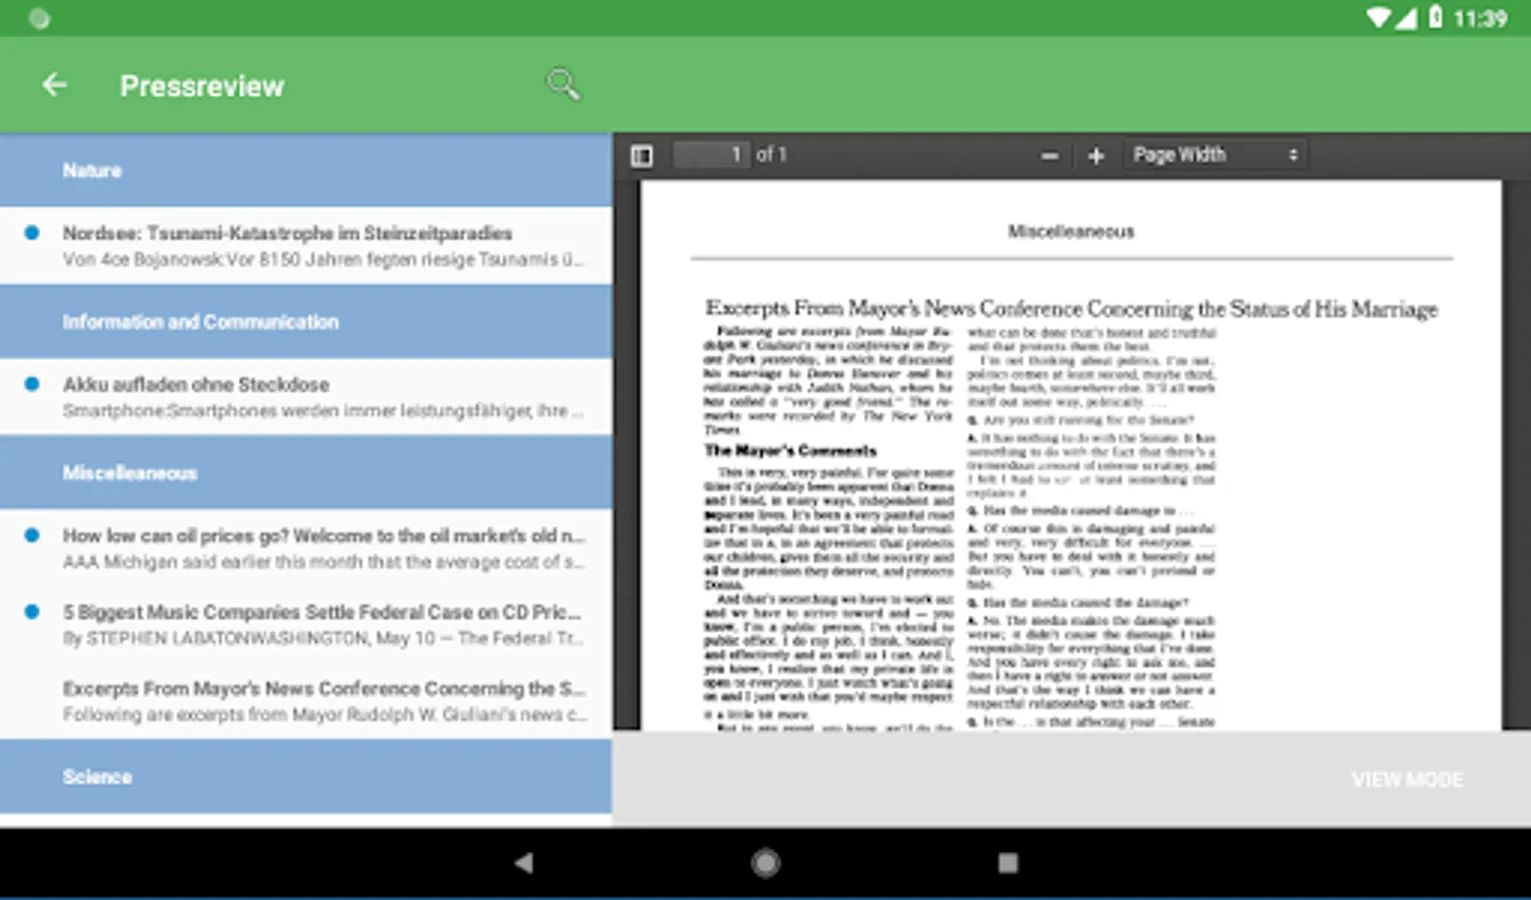Click 'The Mayor's Comments' subheading in PDF
Screen dimensions: 1531x900
pos(790,450)
